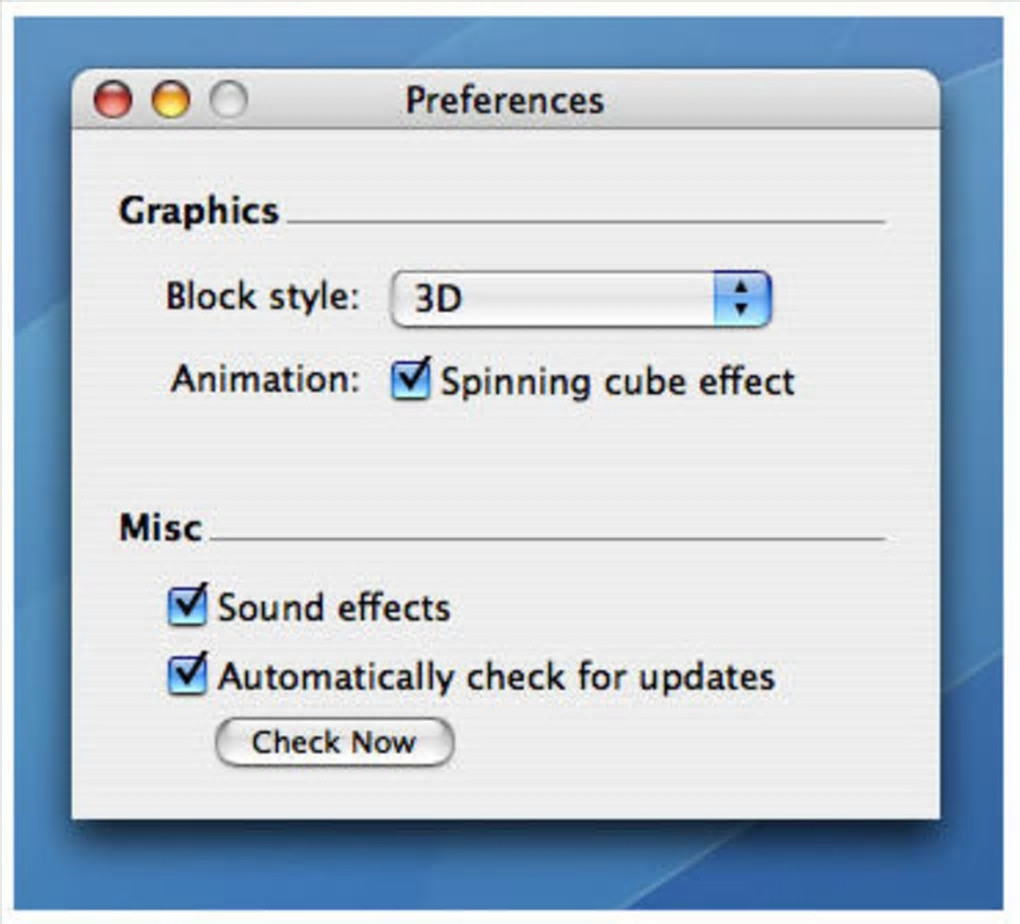Click the blue desktop background outside the window
Image resolution: width=1020 pixels, height=924 pixels.
tap(972, 500)
